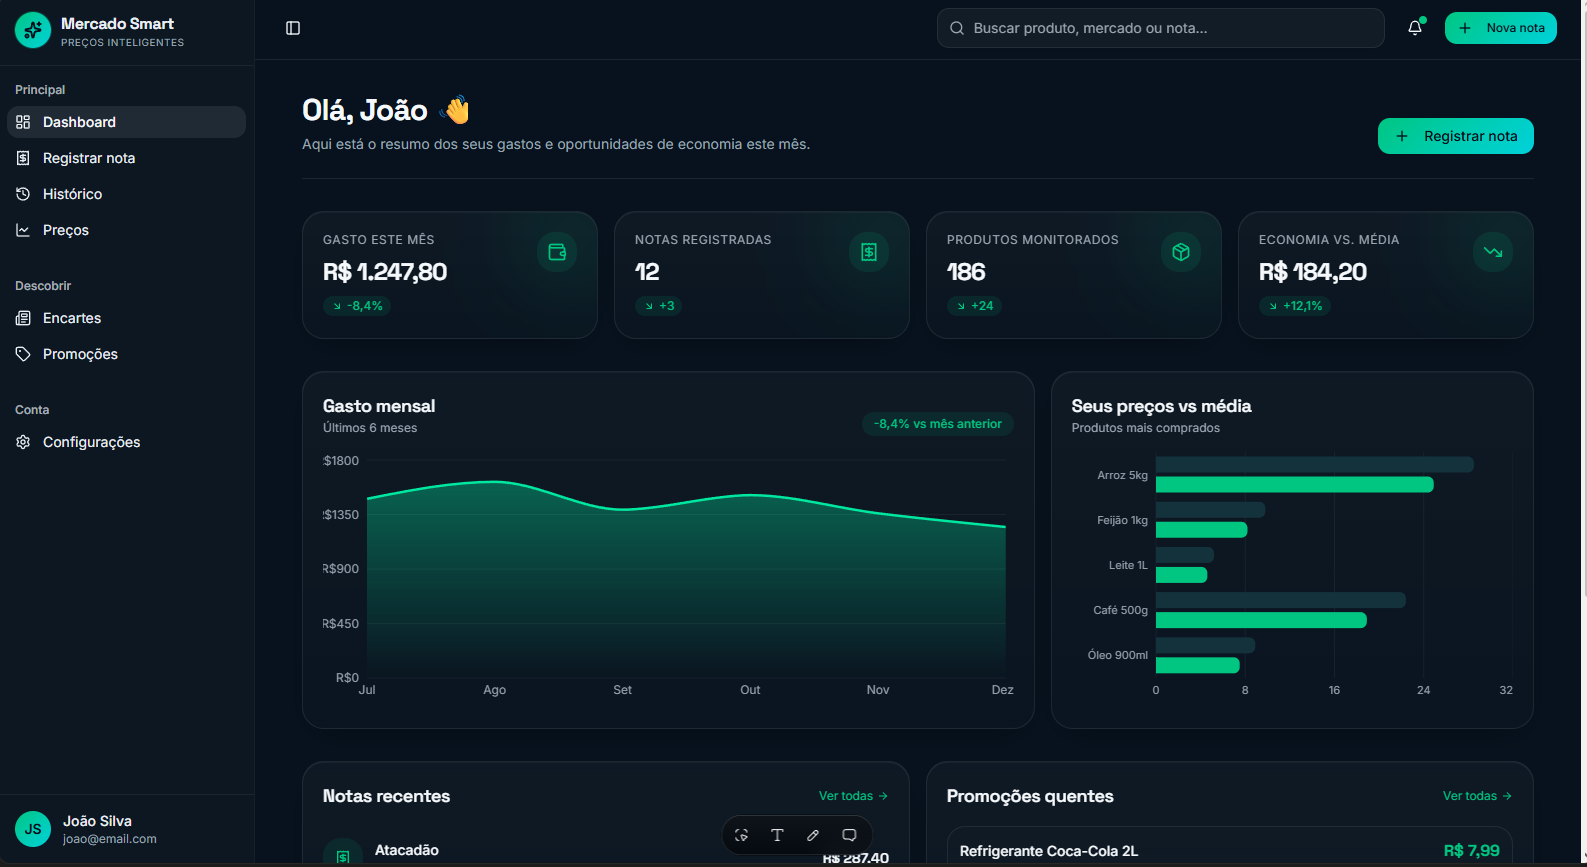Click the Dashboard grid icon
1587x867 pixels.
tap(23, 122)
